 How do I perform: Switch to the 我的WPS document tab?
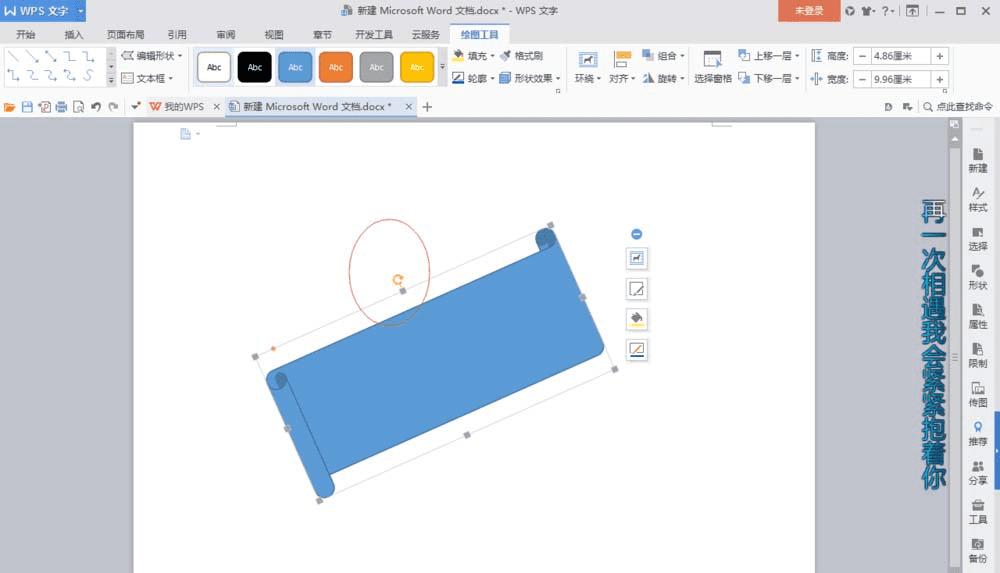click(x=177, y=107)
